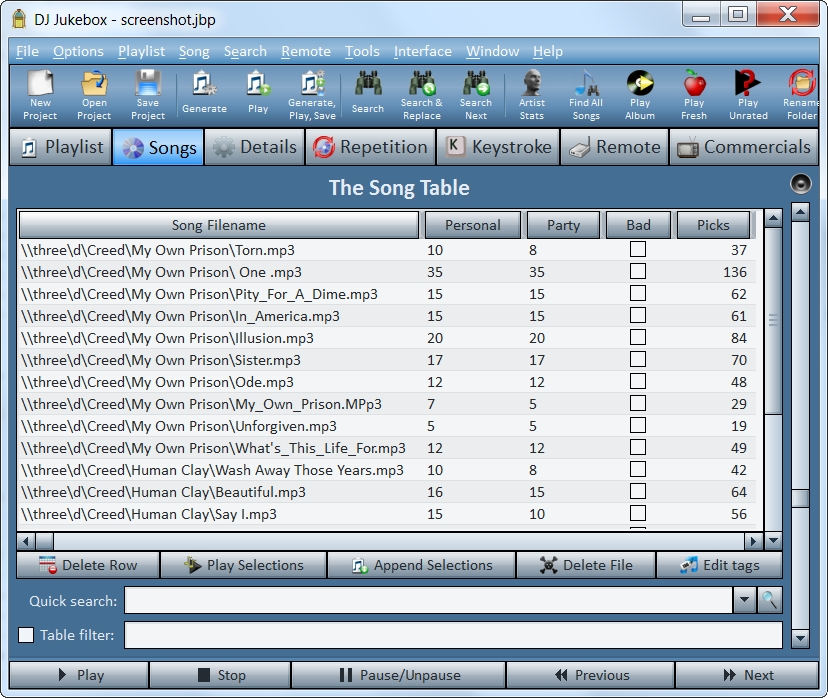Screen dimensions: 828x698
Task: Click the Rename Folder toolbar icon
Action: tap(802, 95)
